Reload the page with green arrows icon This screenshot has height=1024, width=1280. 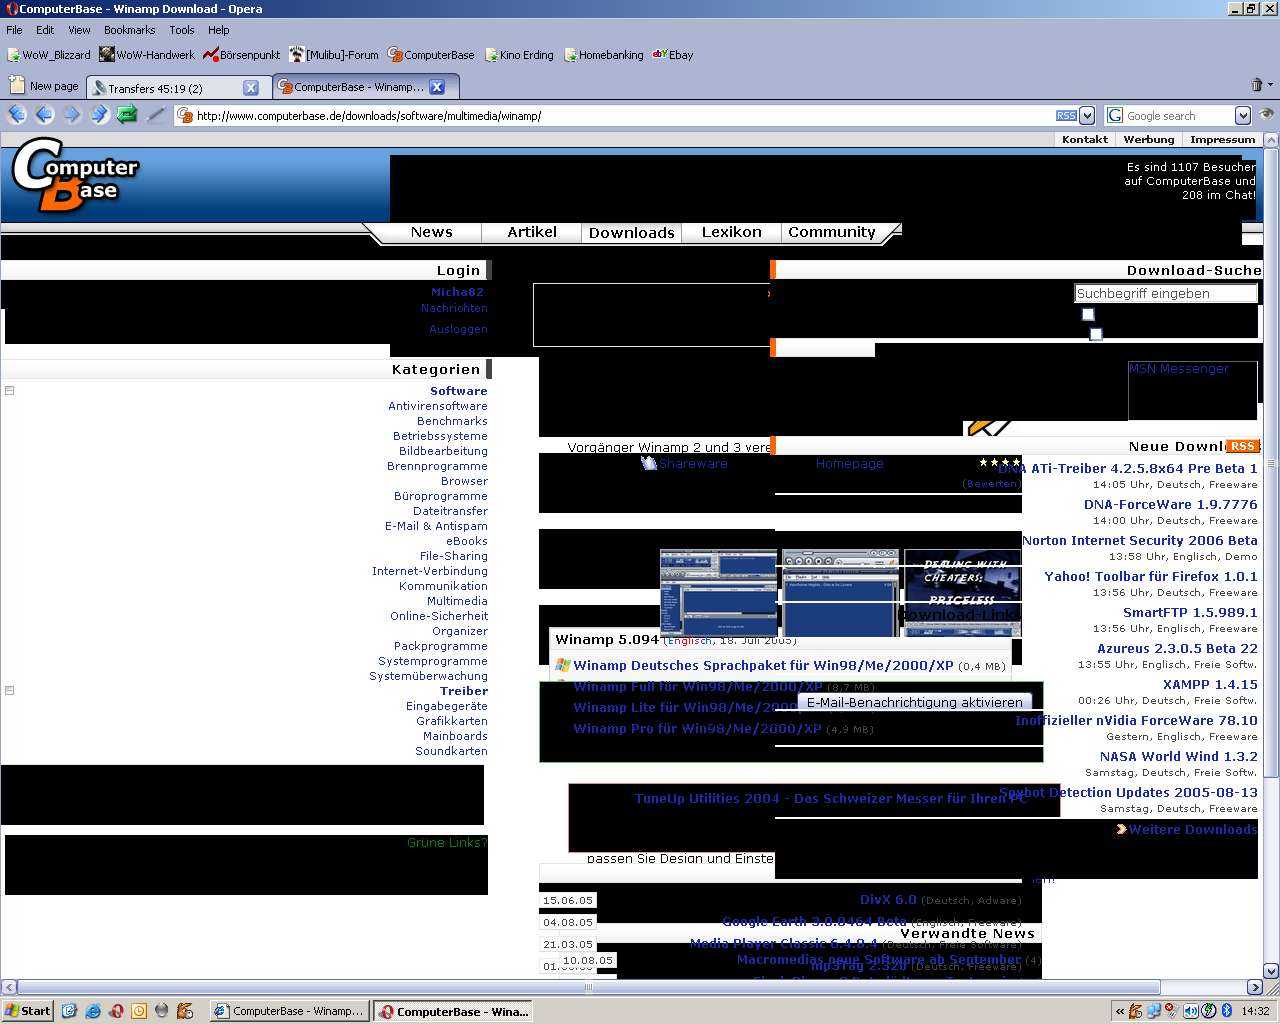[x=127, y=115]
